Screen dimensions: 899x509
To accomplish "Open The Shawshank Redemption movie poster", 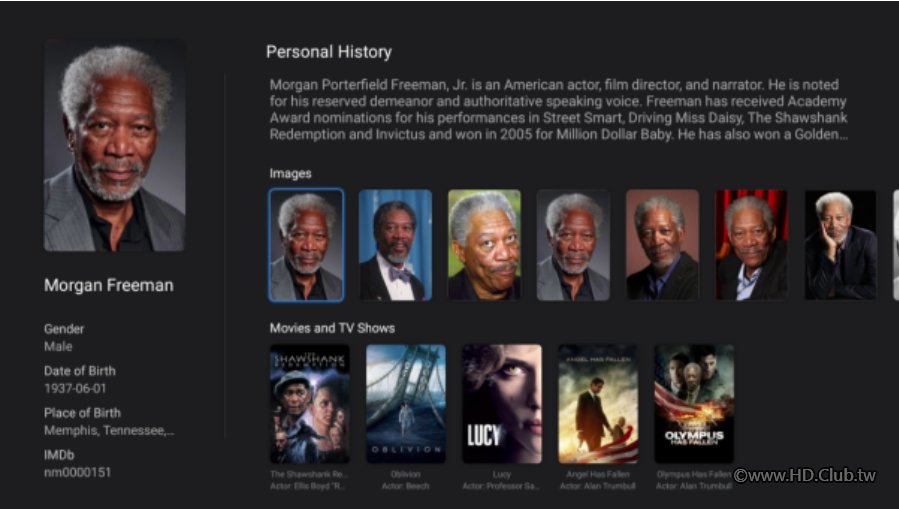I will point(310,404).
